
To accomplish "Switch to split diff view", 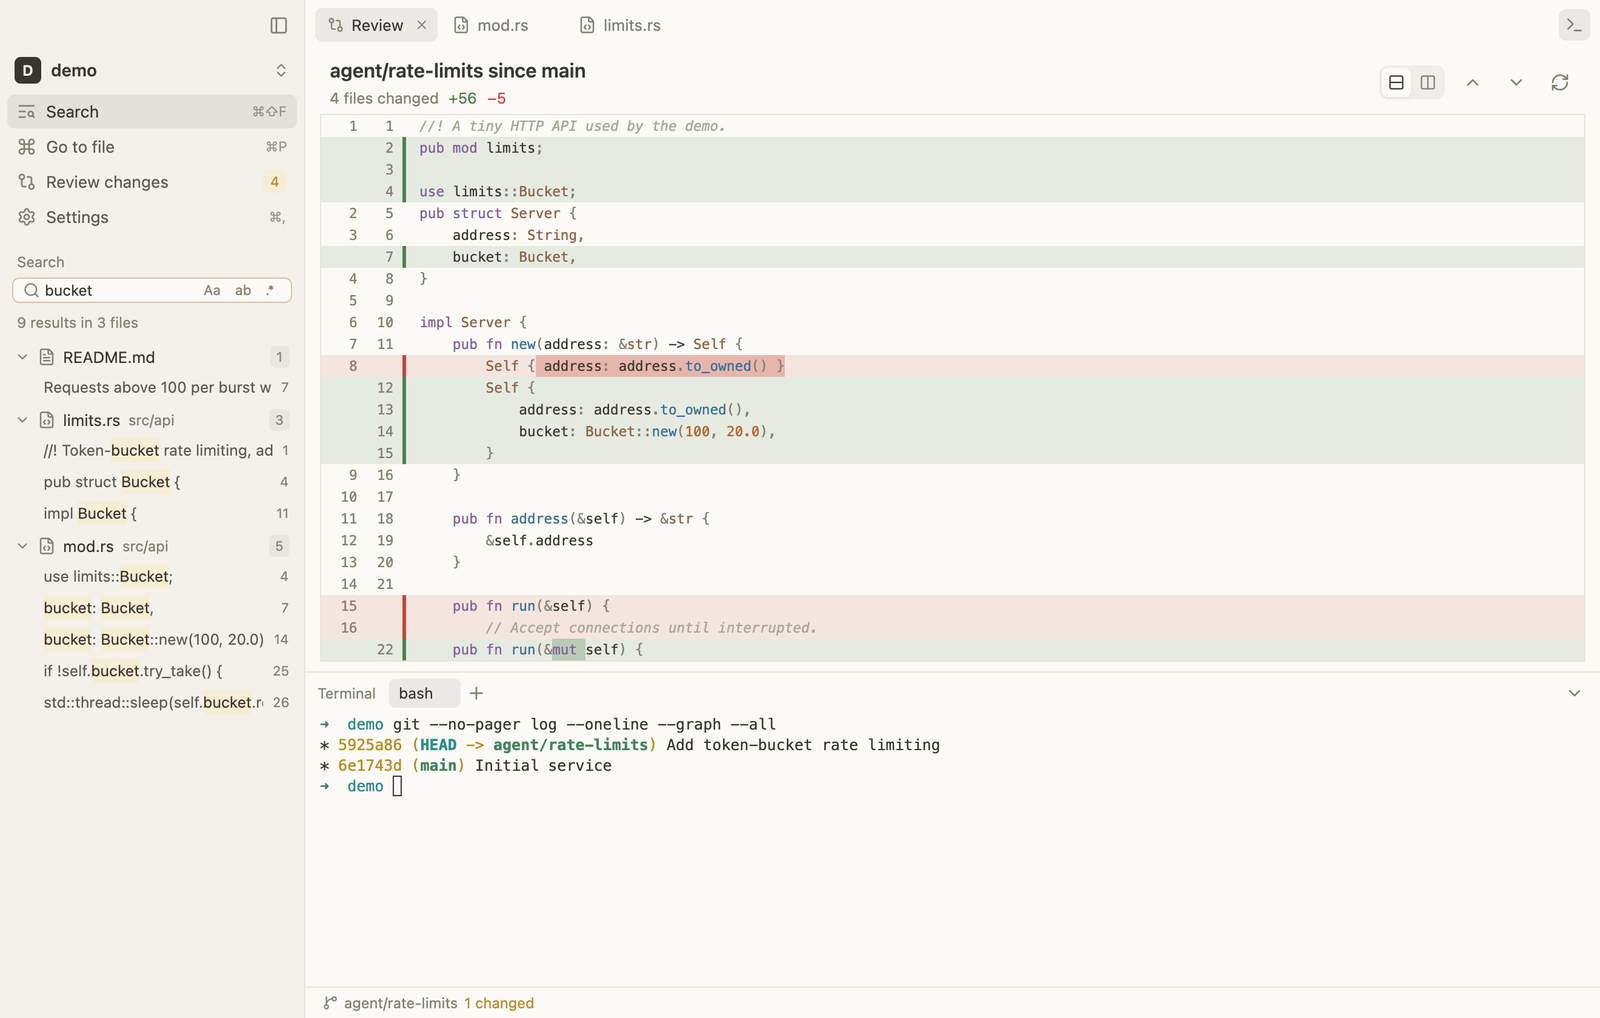I will point(1428,82).
